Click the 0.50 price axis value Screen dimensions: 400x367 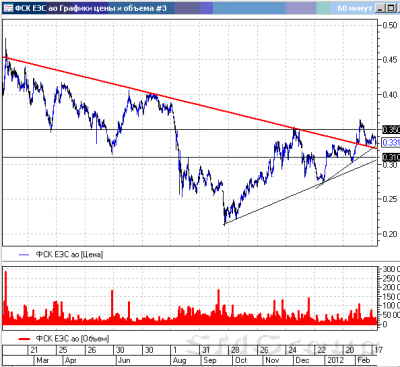point(390,25)
